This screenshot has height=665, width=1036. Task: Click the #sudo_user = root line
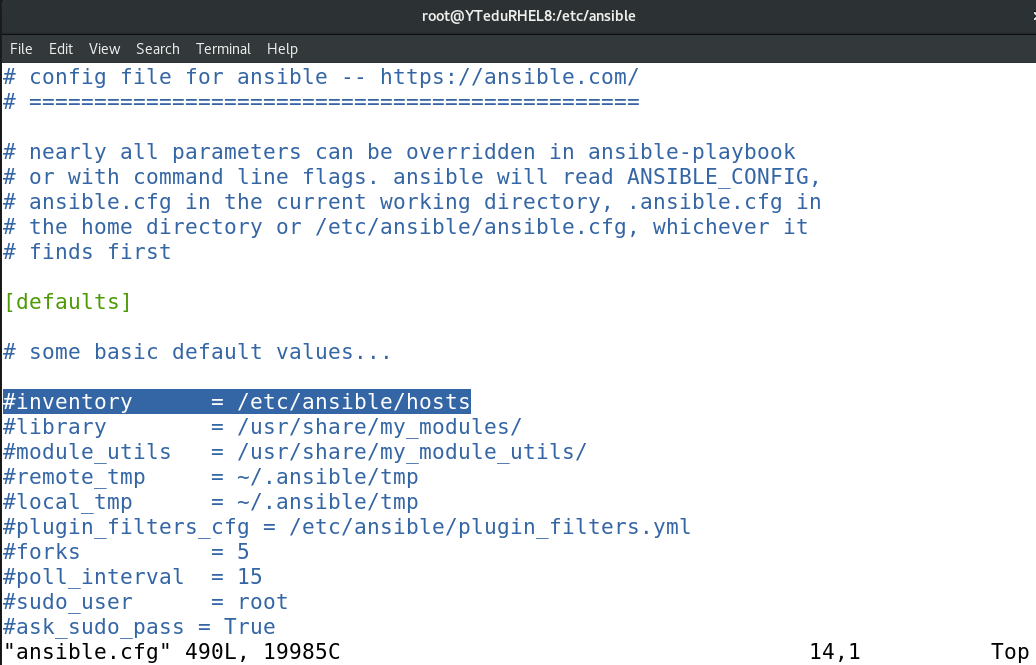[145, 602]
